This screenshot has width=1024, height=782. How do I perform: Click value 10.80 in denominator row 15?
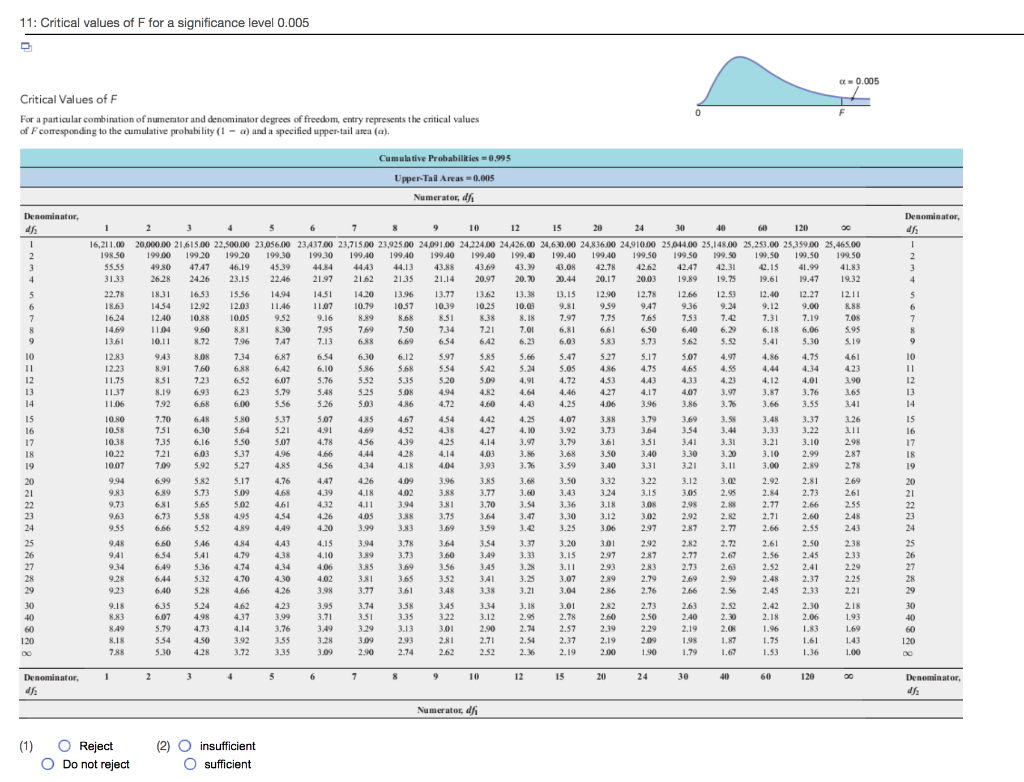coord(114,419)
